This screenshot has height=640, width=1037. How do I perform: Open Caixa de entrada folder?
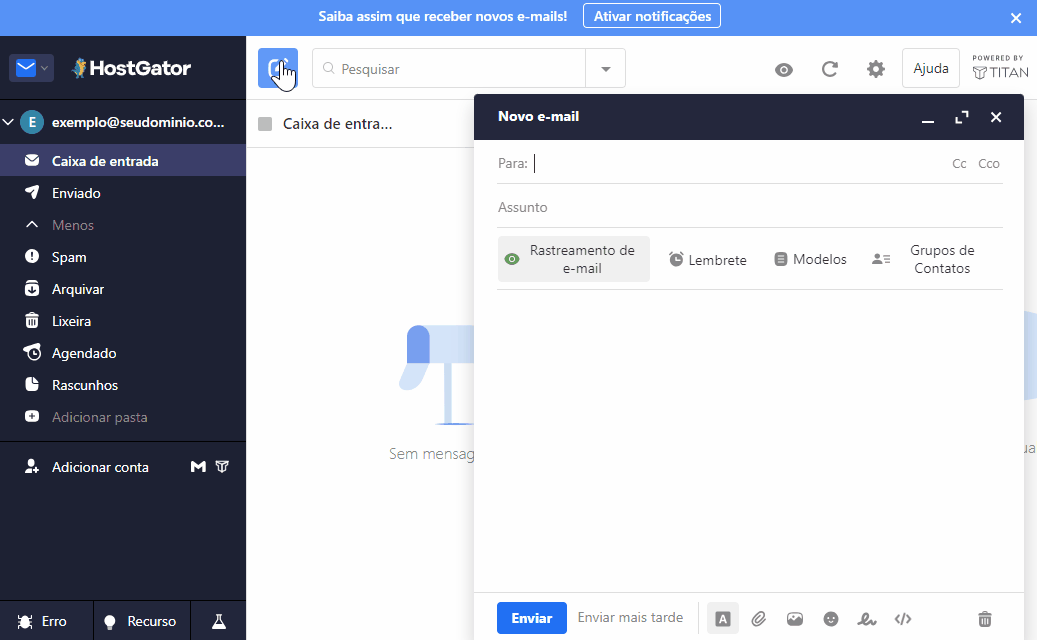pos(123,161)
